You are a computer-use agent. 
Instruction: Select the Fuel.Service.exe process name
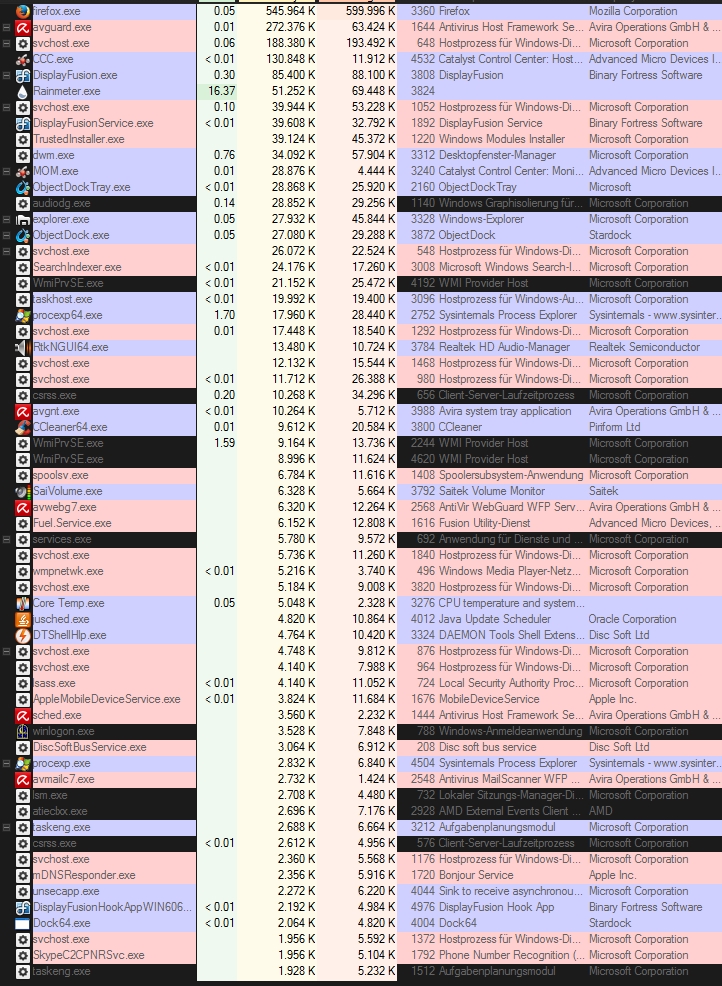pyautogui.click(x=72, y=523)
